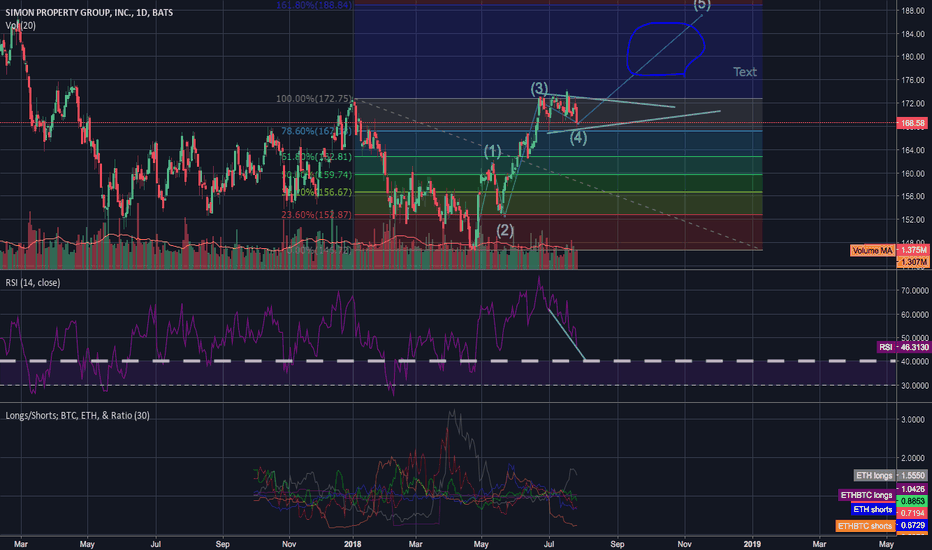The height and width of the screenshot is (550, 932).
Task: Select the 161.80%(188.84) Fibonacci level label
Action: (x=314, y=5)
